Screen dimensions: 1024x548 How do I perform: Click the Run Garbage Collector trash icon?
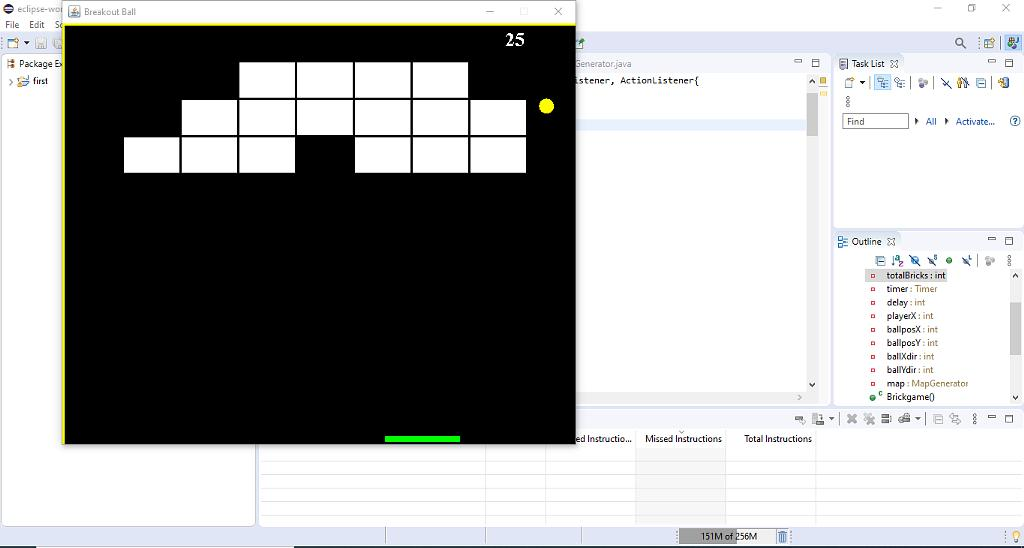pyautogui.click(x=782, y=537)
